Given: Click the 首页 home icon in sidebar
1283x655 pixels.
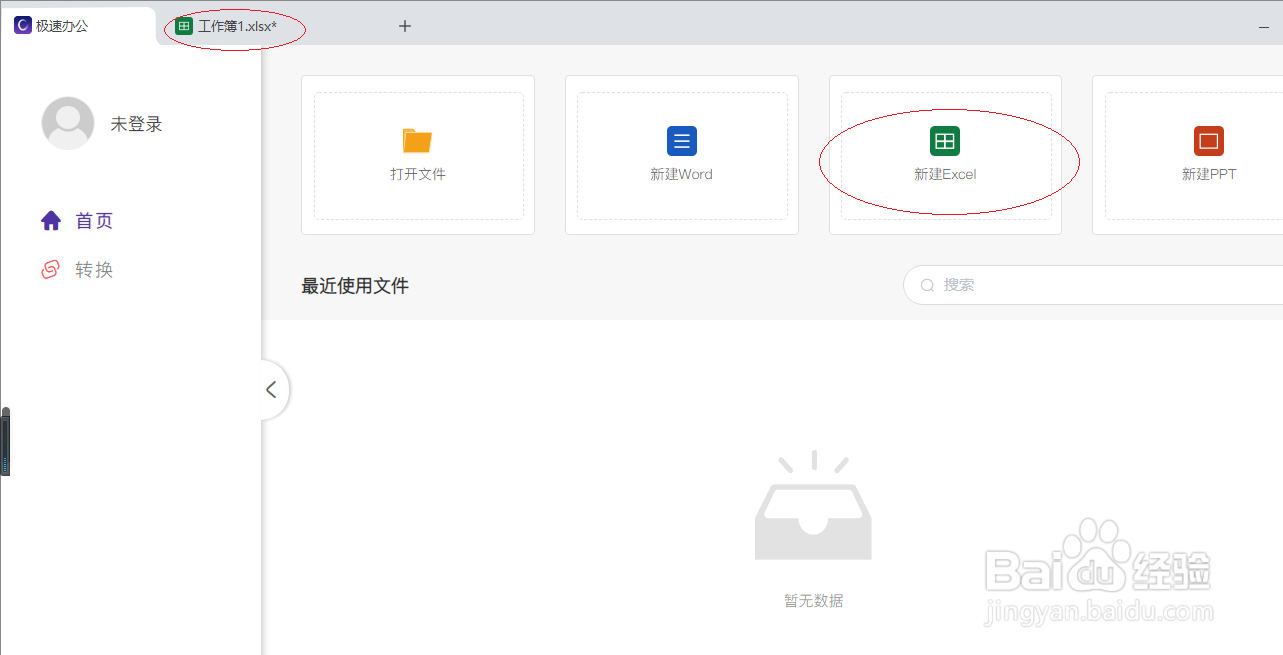Looking at the screenshot, I should (x=51, y=220).
